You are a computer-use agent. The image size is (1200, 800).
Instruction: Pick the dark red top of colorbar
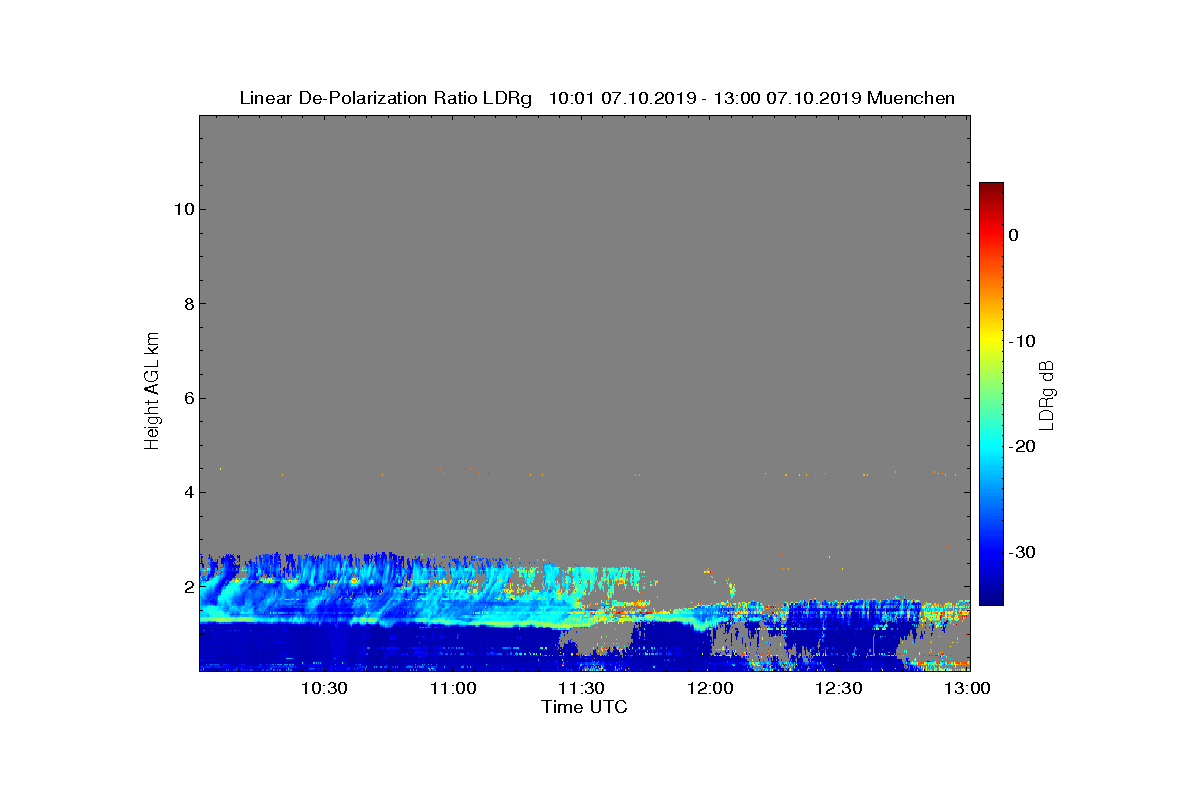(x=991, y=188)
